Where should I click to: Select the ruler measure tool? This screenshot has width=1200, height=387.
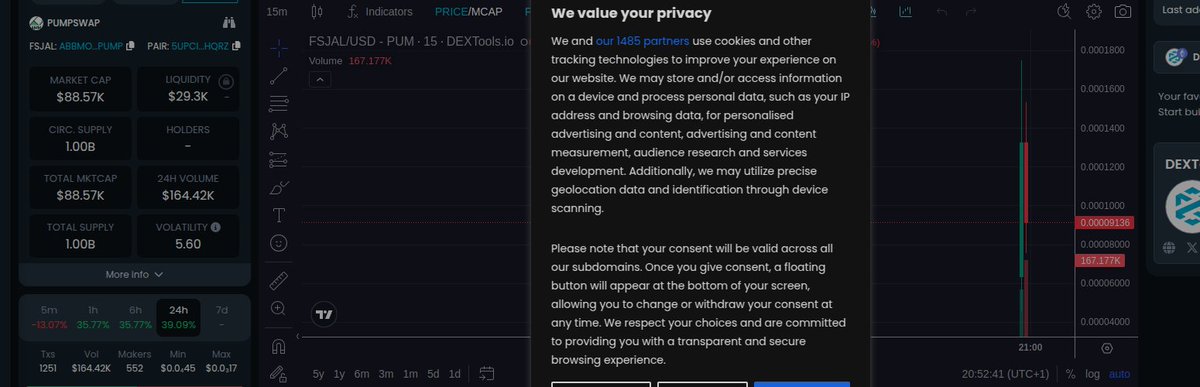coord(279,280)
